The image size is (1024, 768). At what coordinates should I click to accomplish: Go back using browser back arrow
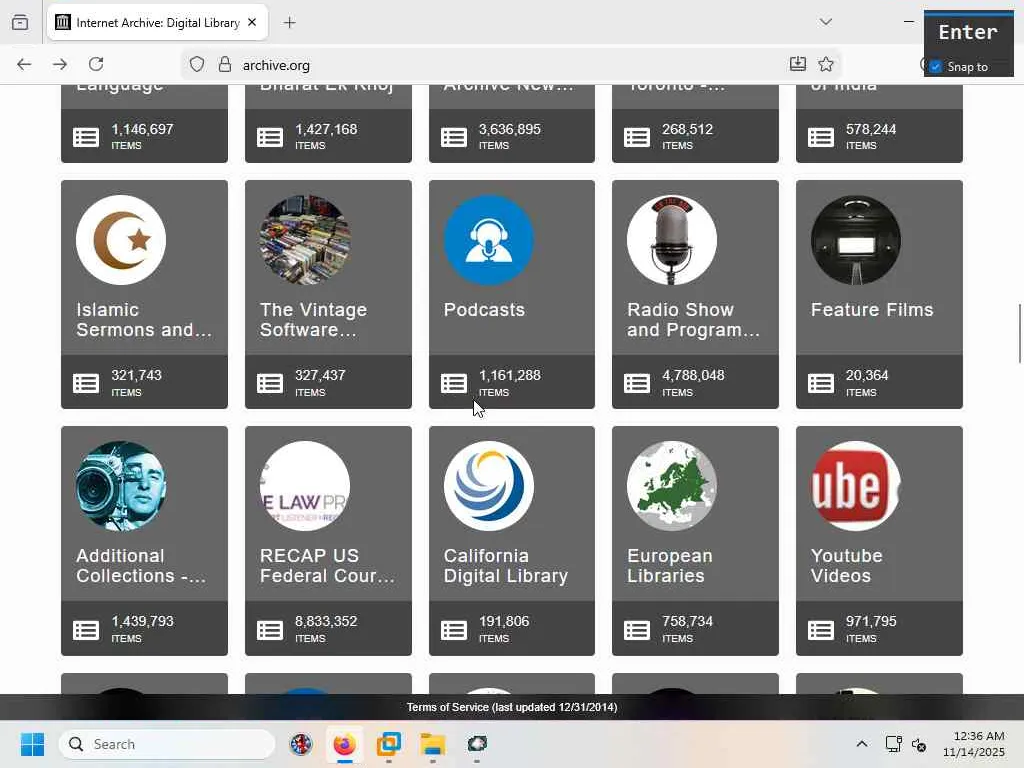point(24,64)
